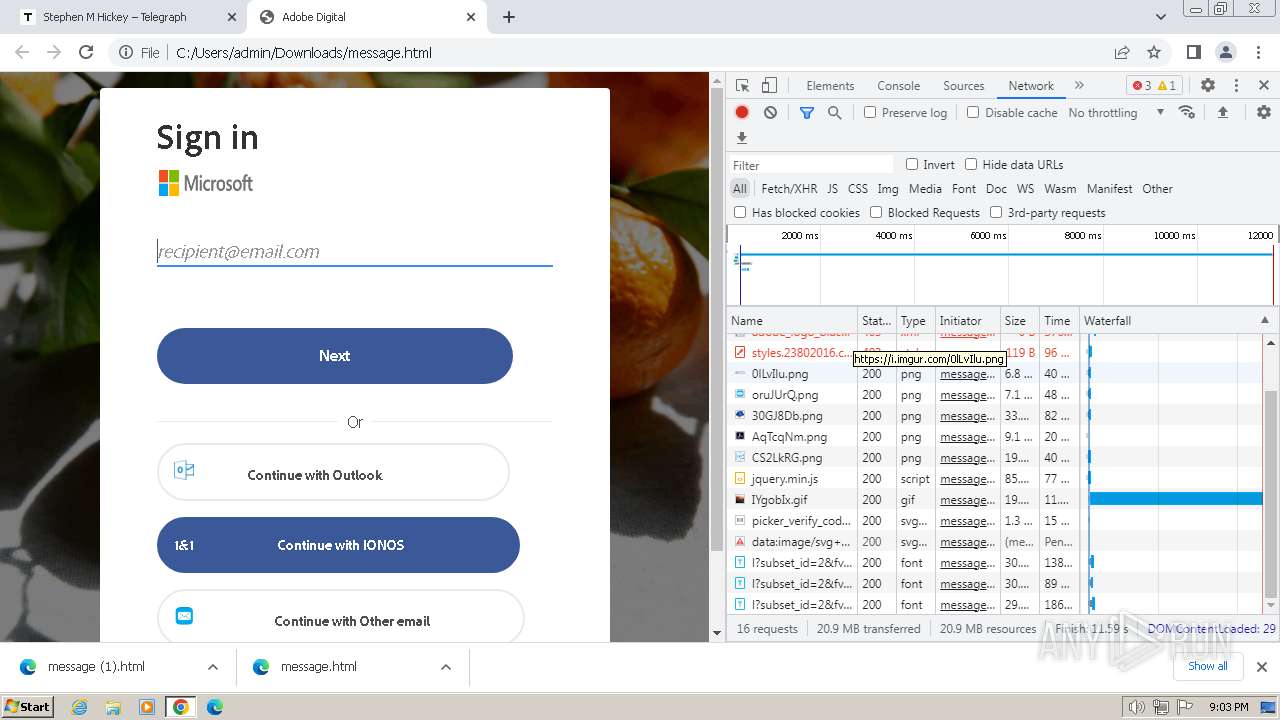Toggle the browser side panel
The height and width of the screenshot is (720, 1280).
coord(1194,52)
